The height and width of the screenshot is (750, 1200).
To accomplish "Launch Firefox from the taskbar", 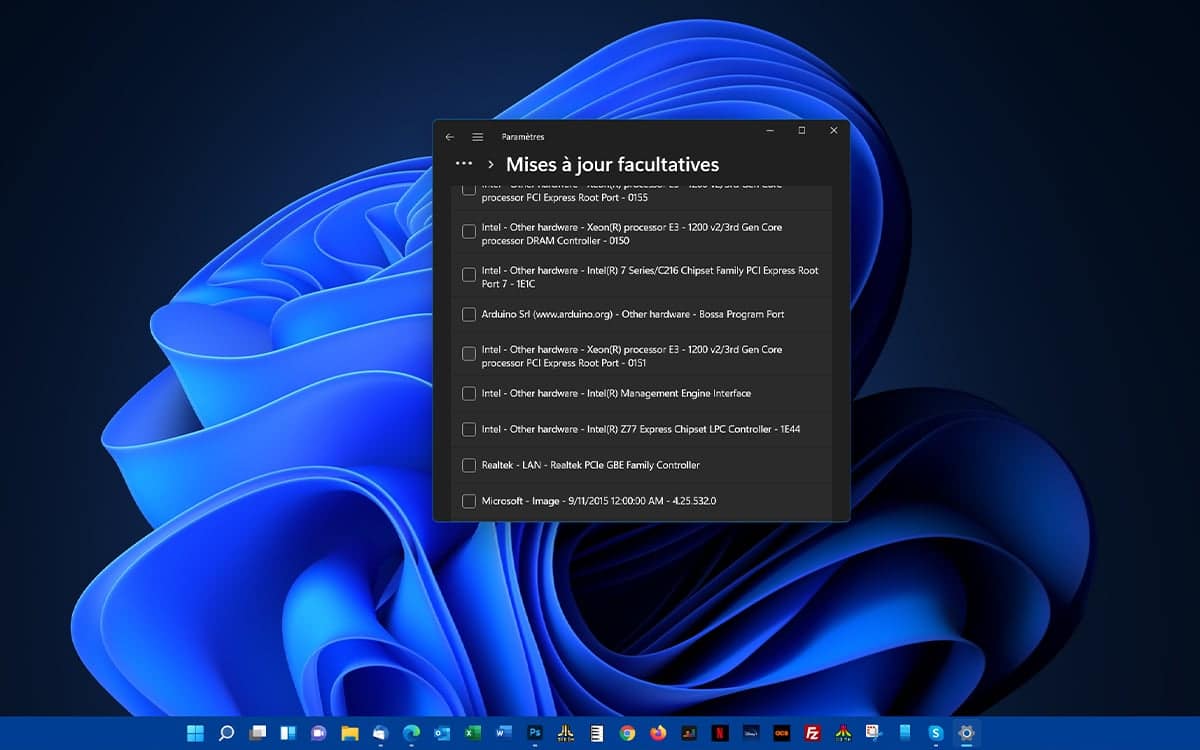I will click(658, 733).
